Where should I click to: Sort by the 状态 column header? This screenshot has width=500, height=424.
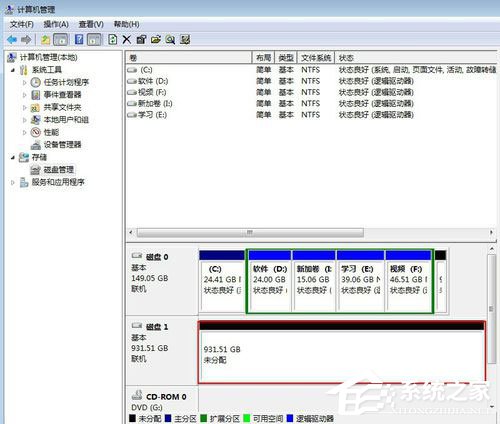(416, 58)
